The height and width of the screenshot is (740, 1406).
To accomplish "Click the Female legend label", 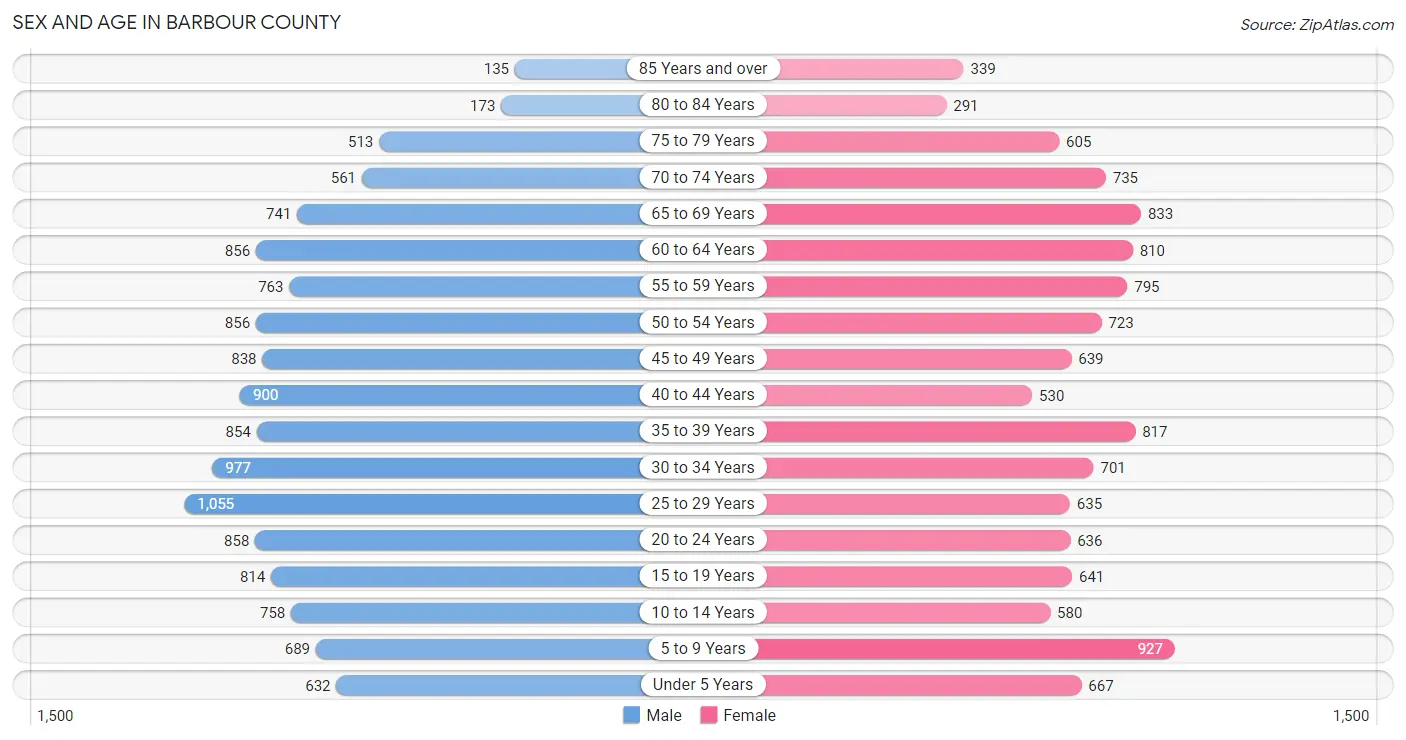I will (750, 715).
